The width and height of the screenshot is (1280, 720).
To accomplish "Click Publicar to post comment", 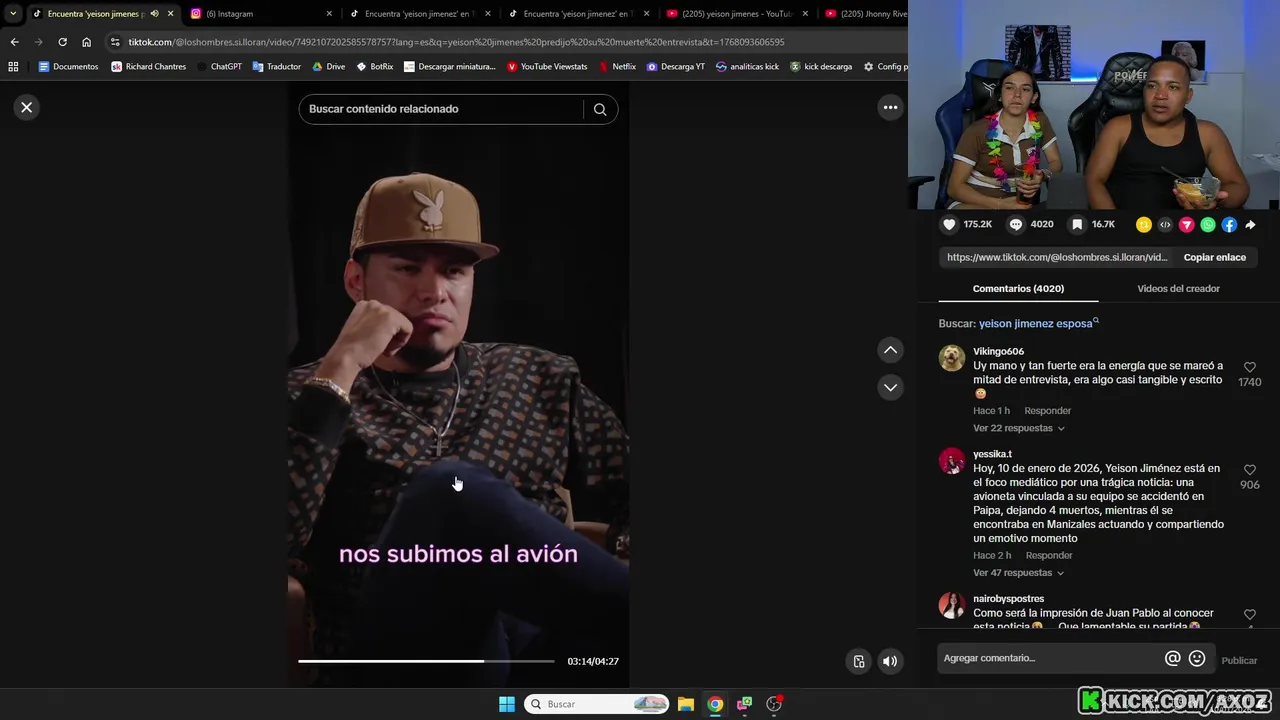I will click(1239, 660).
